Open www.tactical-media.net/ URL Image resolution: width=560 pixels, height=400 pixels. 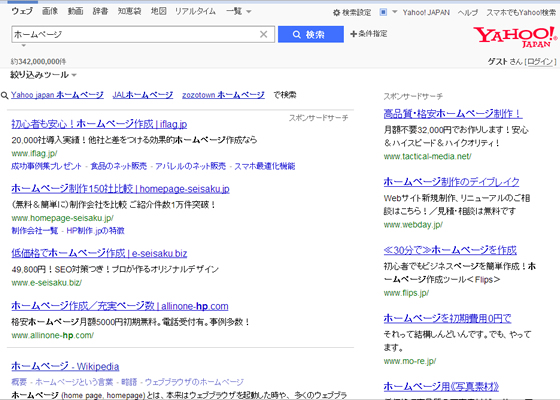coord(428,156)
